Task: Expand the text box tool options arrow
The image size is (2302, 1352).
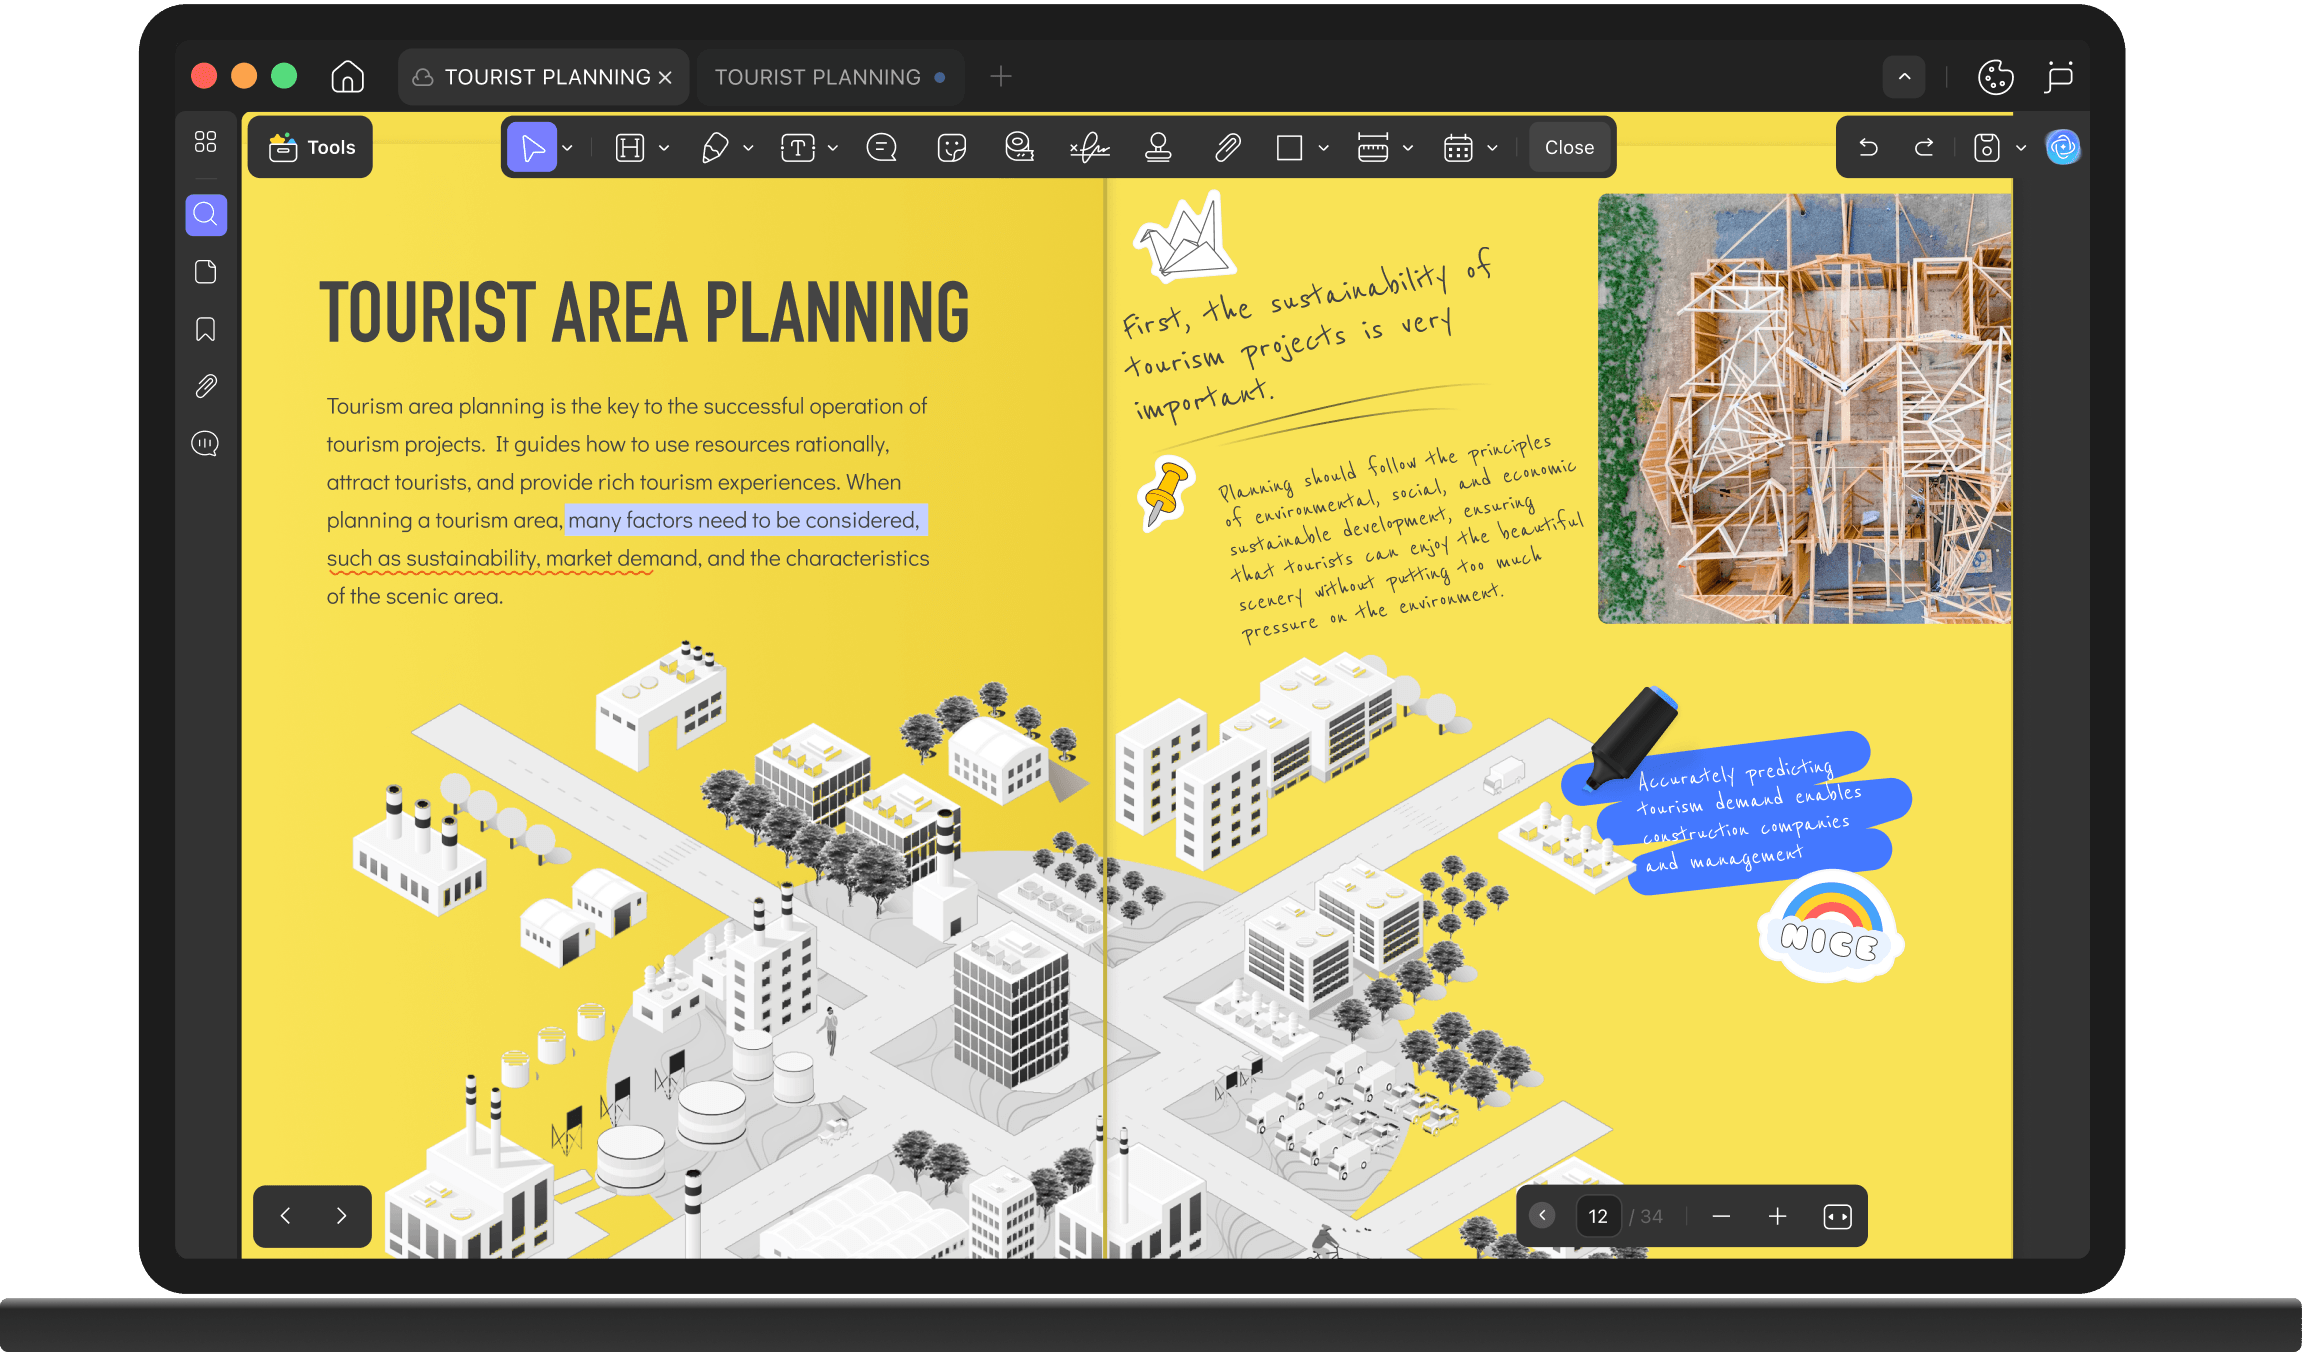Action: [x=833, y=148]
